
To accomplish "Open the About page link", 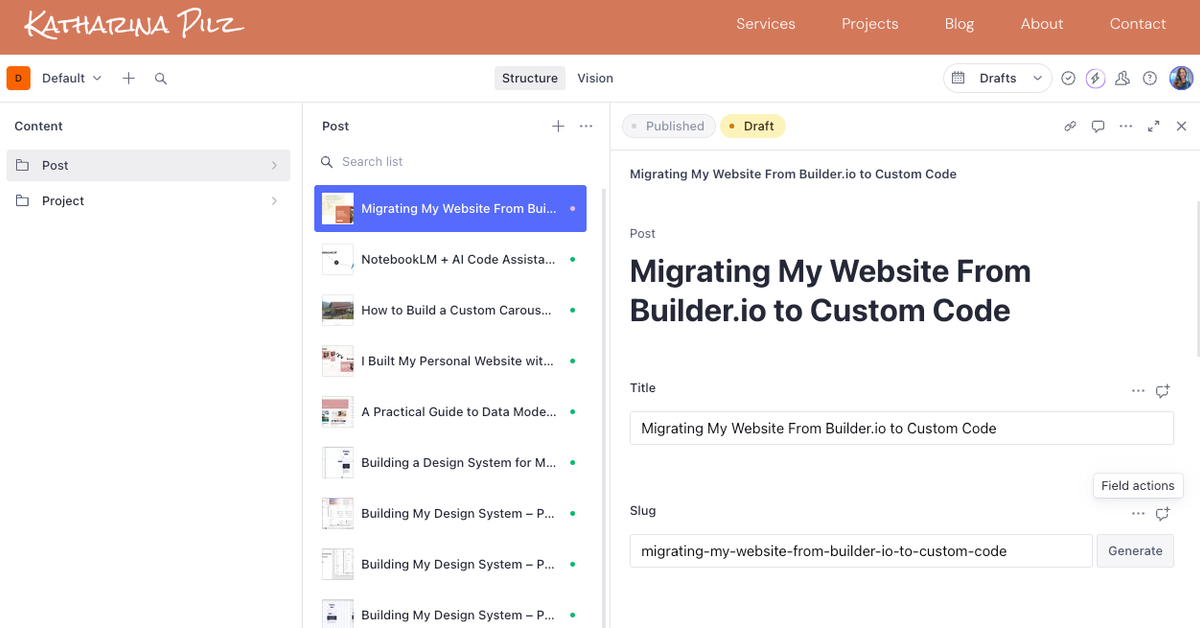I will tap(1042, 24).
